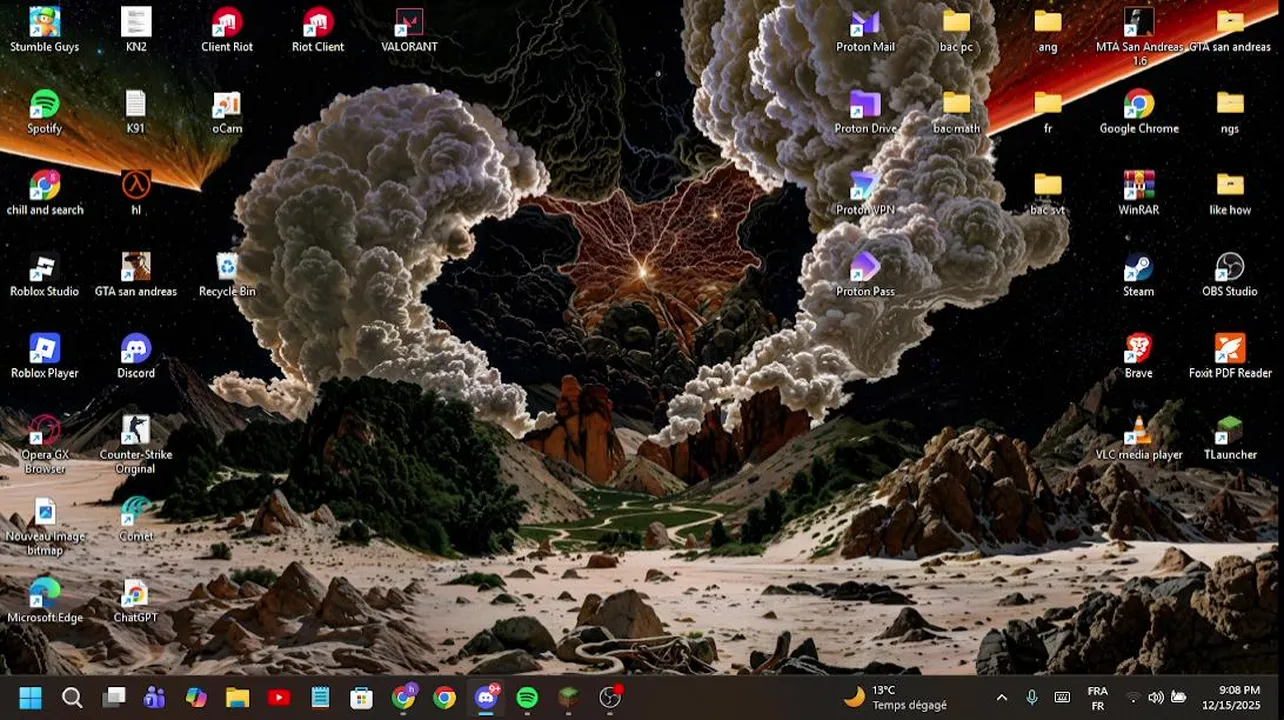Launch MTA San Andreas 1.6
The width and height of the screenshot is (1284, 720).
(x=1139, y=37)
